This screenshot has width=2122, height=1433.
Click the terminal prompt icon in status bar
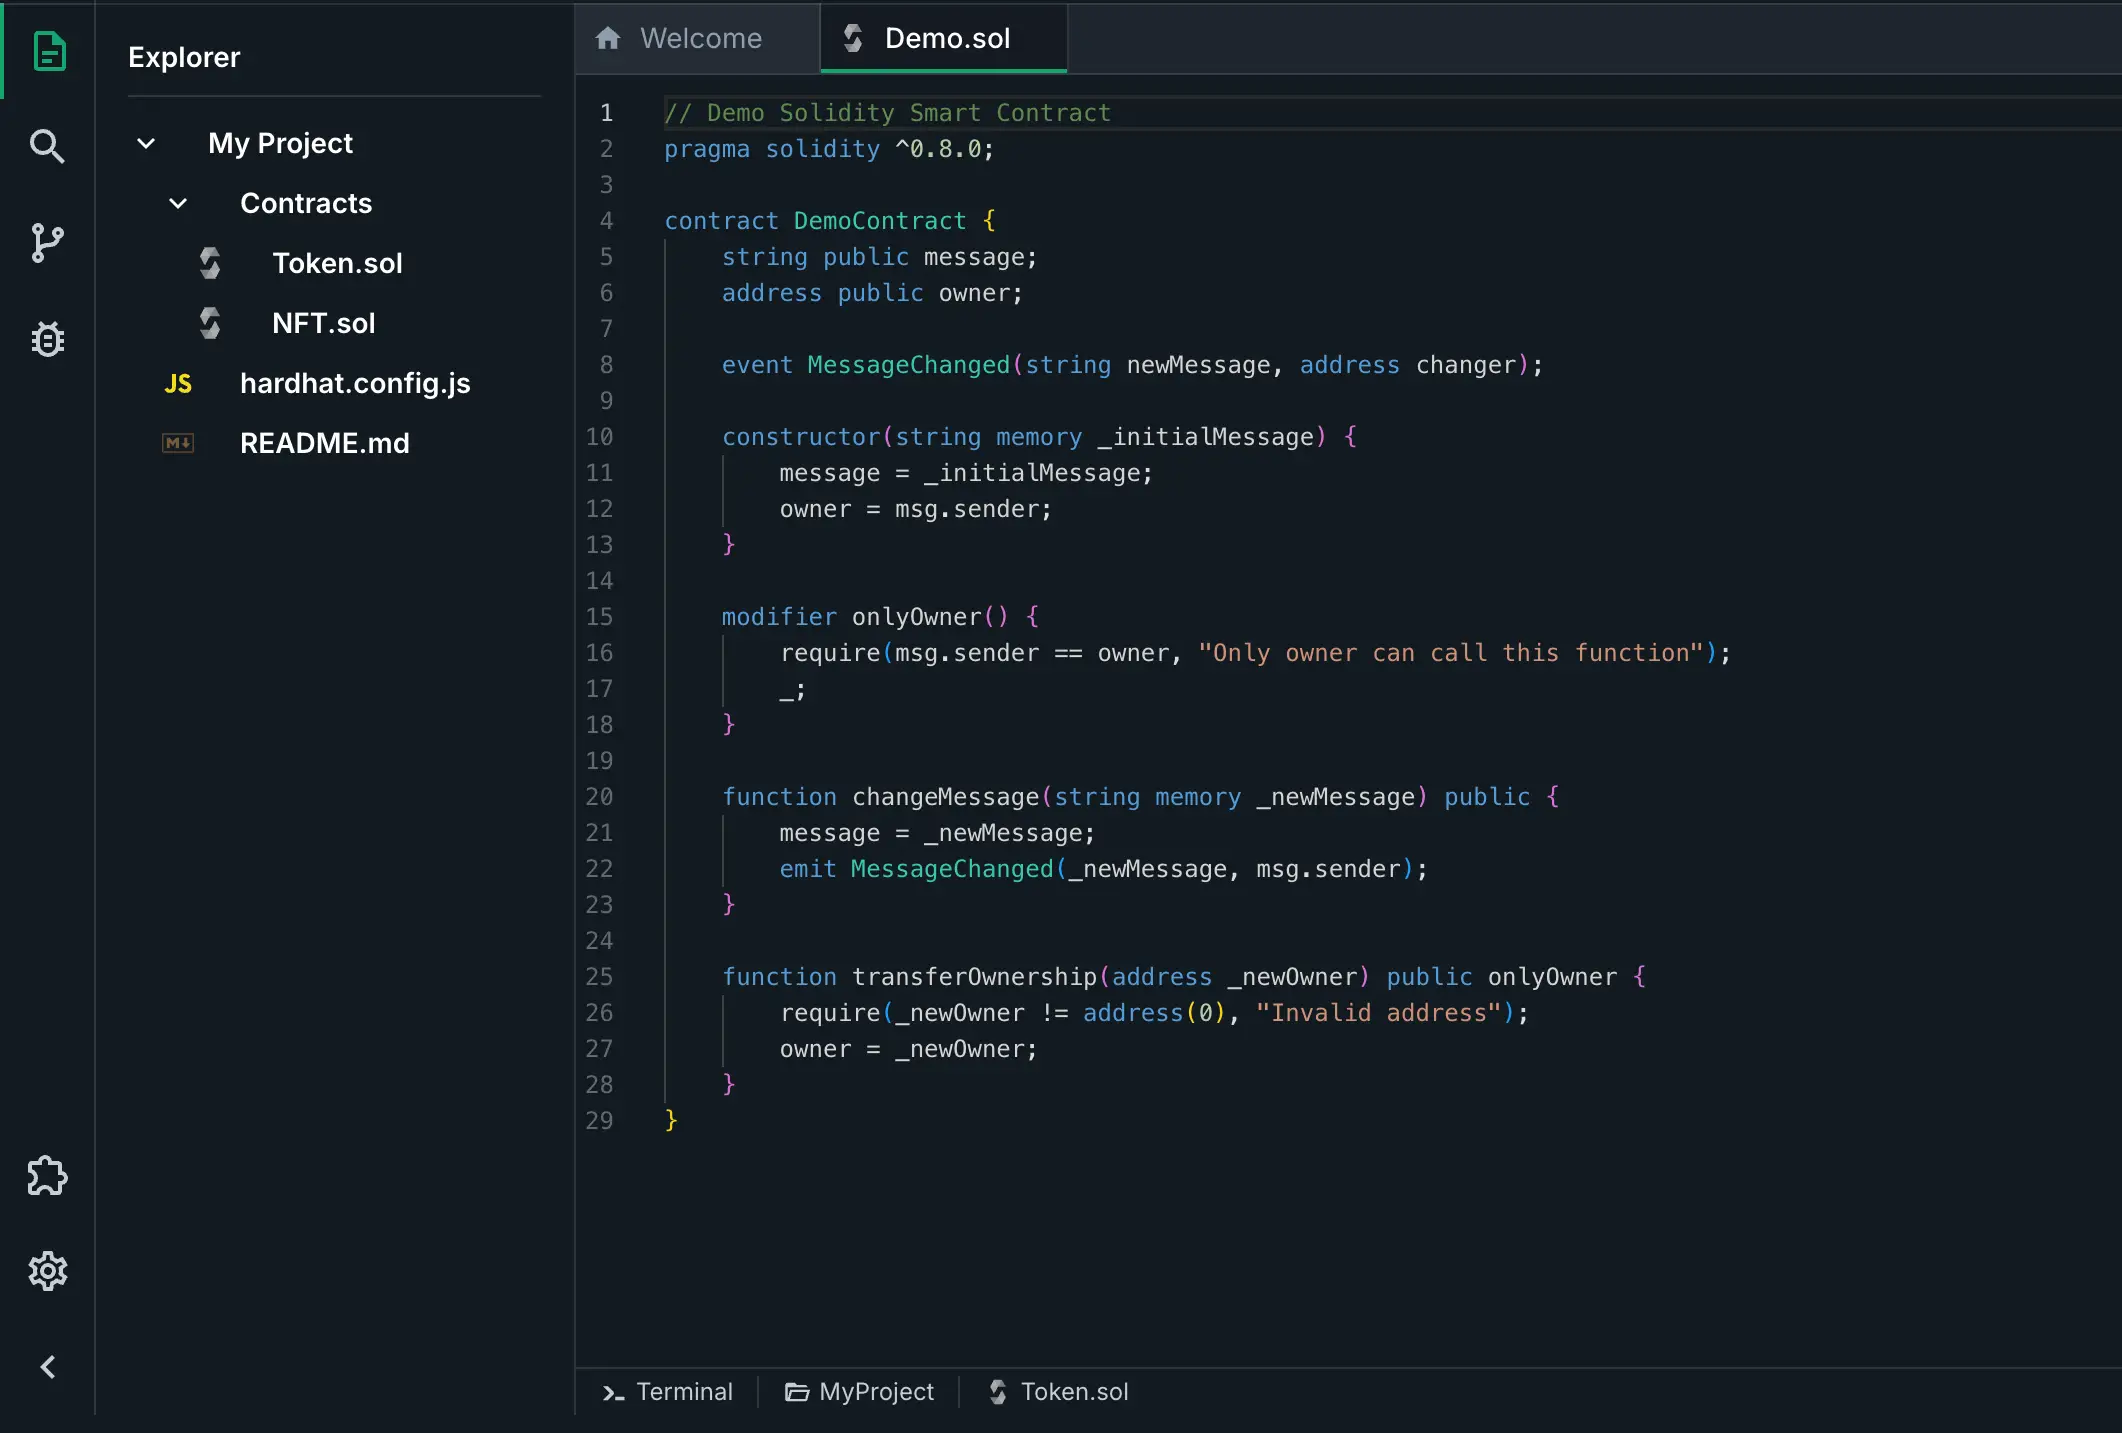(x=613, y=1392)
